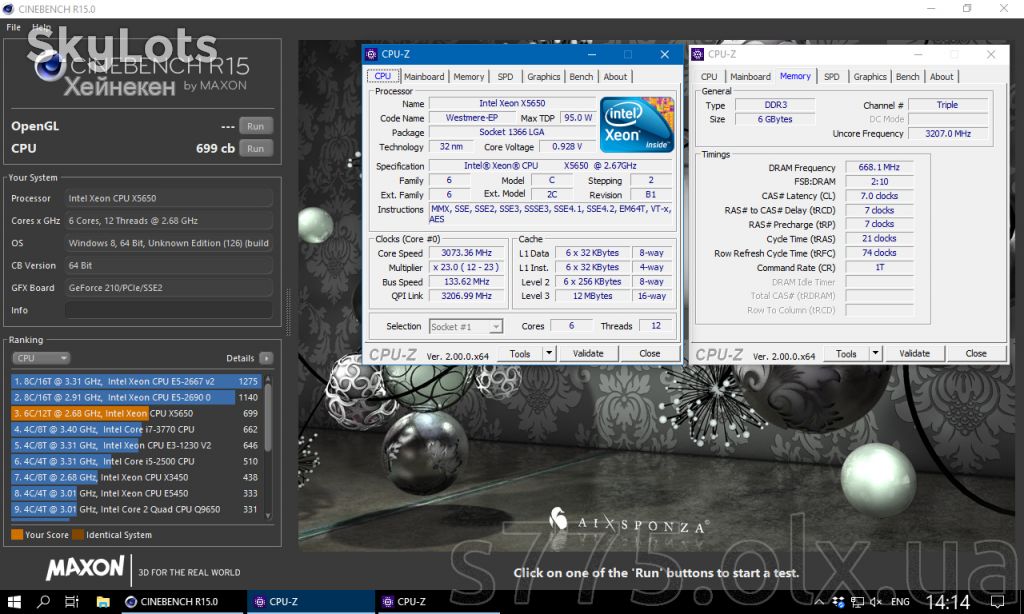Select ranking row Intel Xeon CPU E5-2667 v2

tap(136, 381)
